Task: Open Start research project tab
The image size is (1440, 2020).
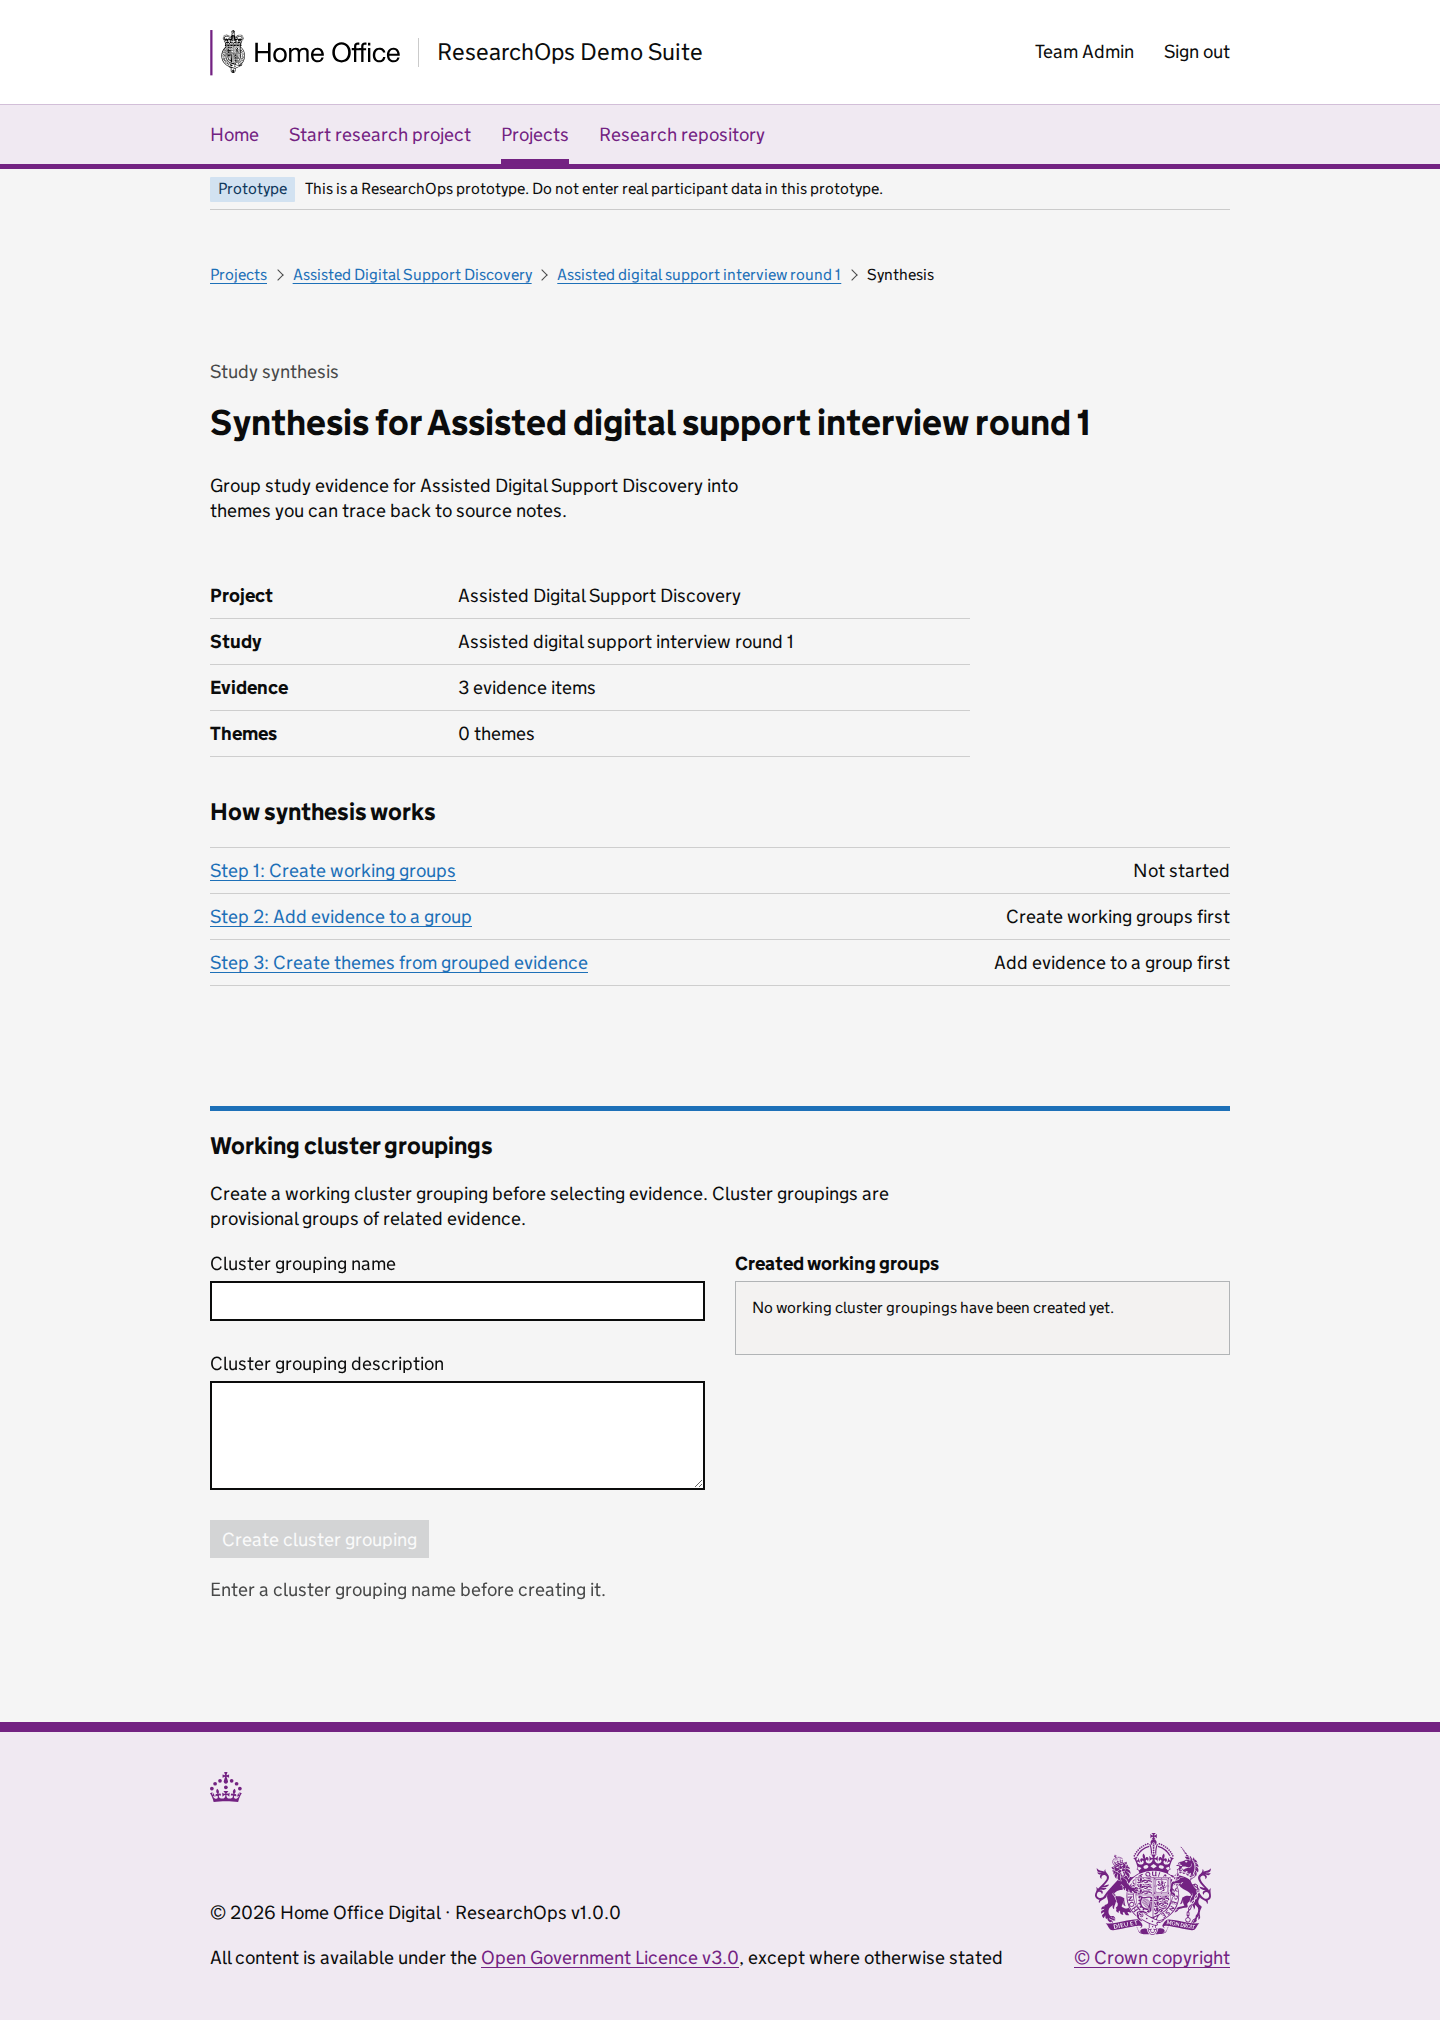Action: point(380,135)
